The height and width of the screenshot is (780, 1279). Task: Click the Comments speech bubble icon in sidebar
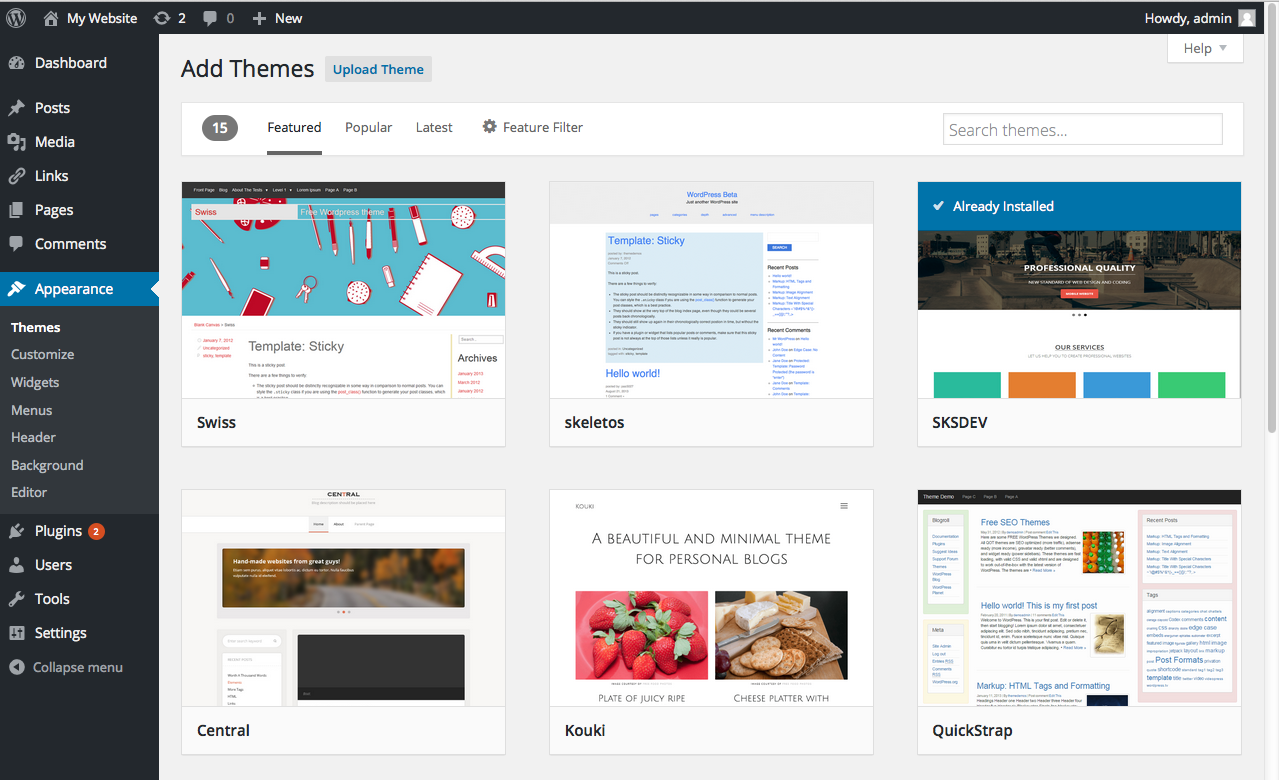tap(17, 244)
